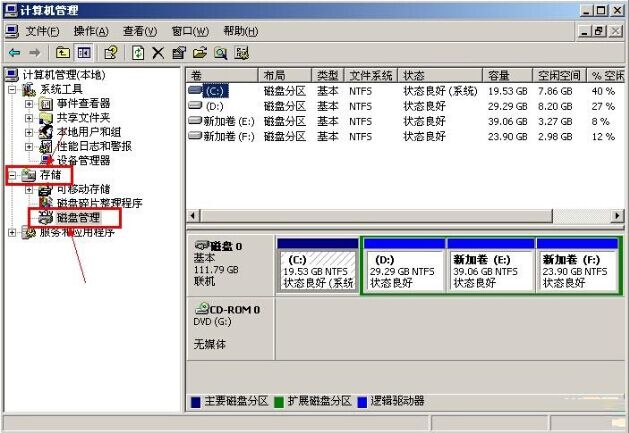Click the Help question mark toolbar icon
629x433 pixels.
(110, 53)
